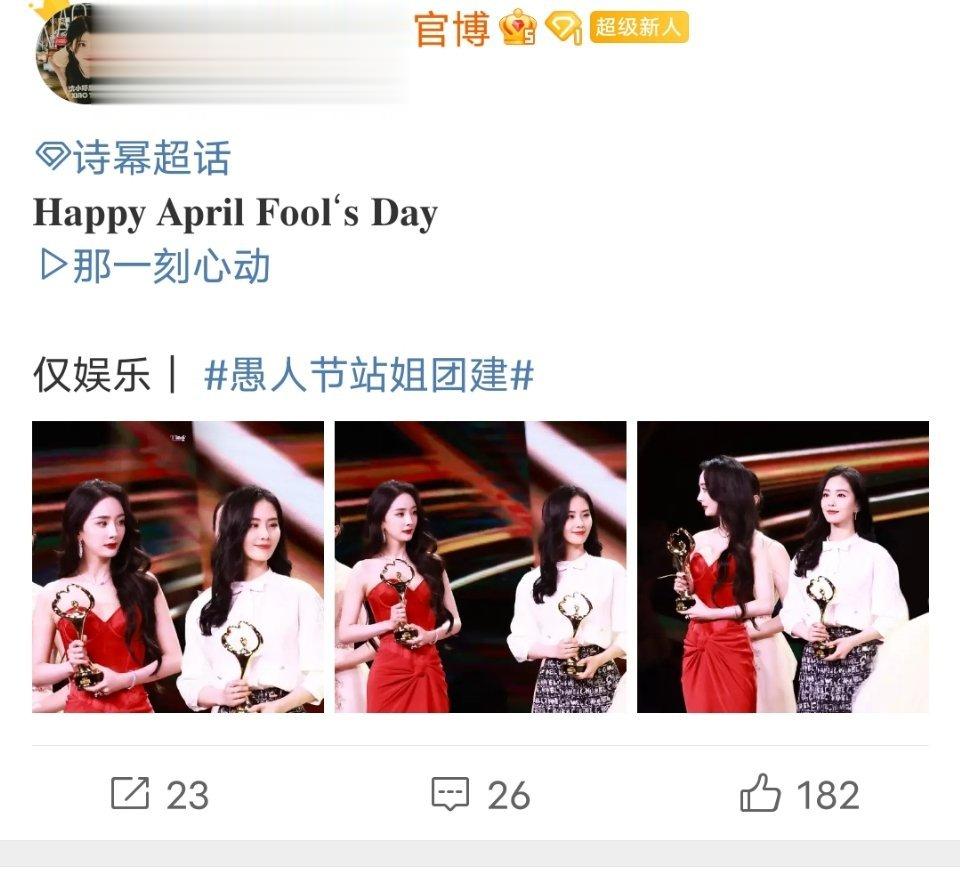Tap the yellow diamond level badge
960x876 pixels.
564,28
